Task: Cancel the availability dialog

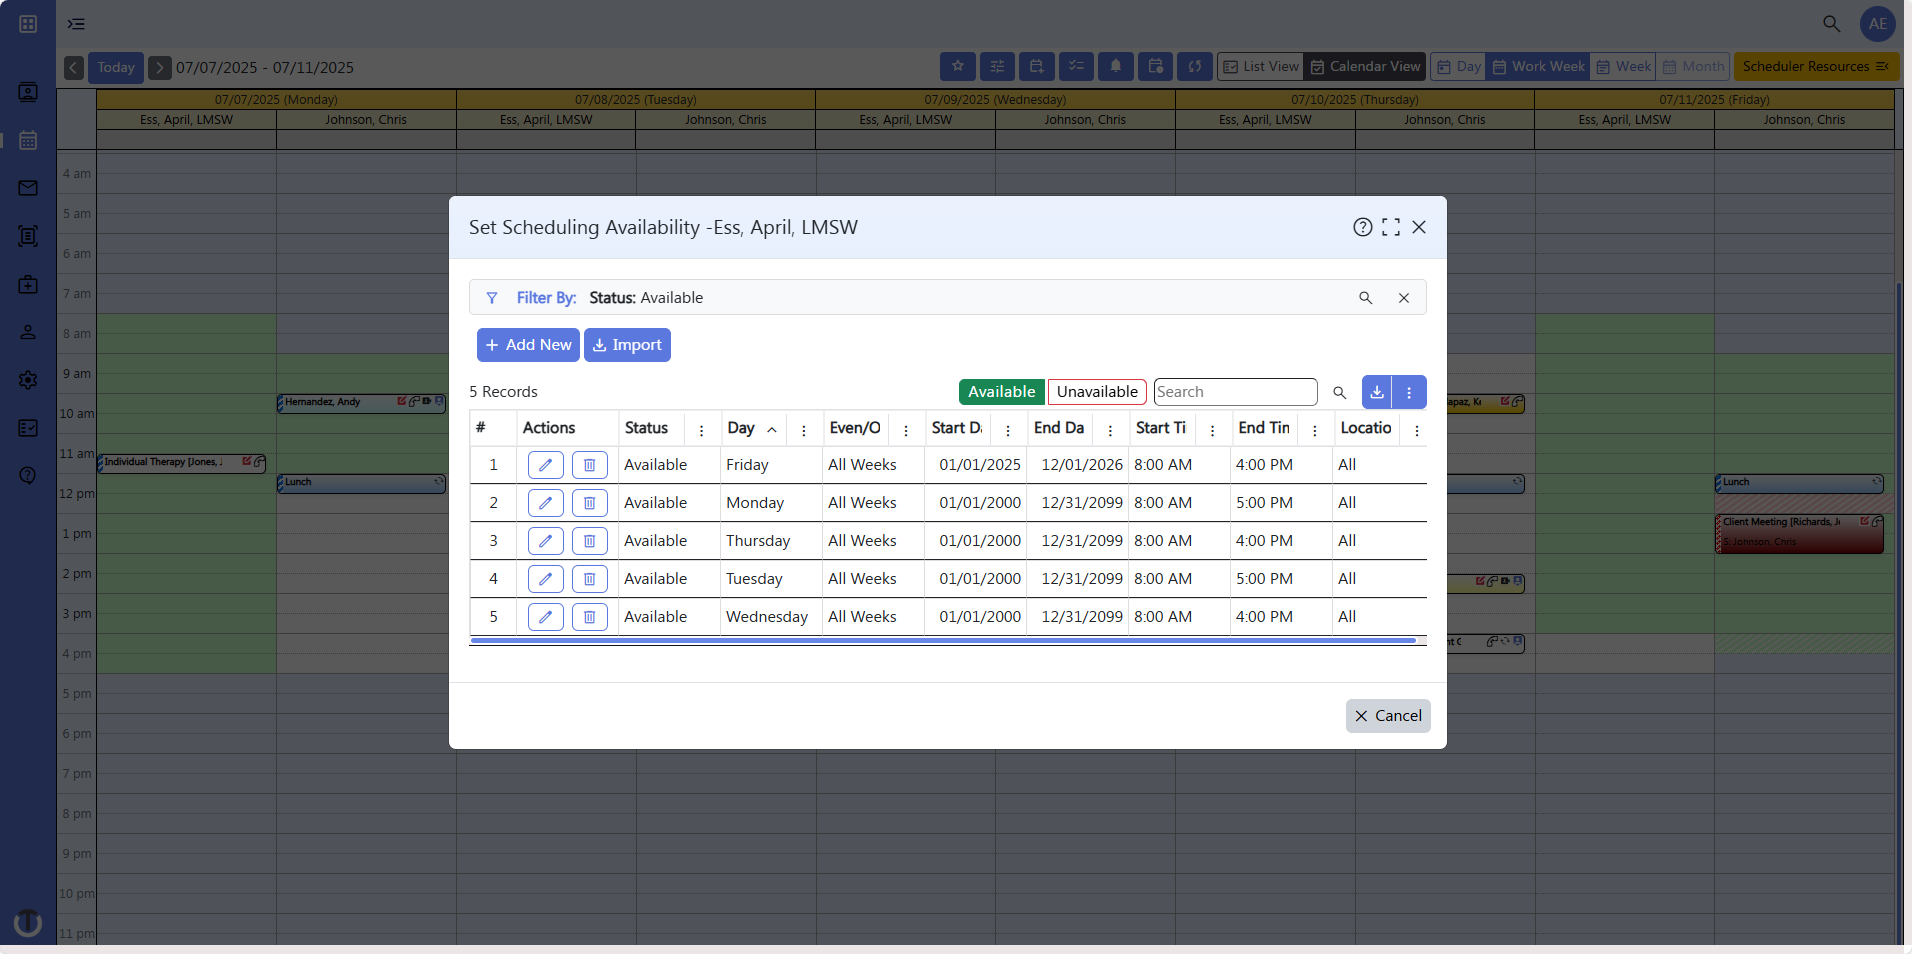Action: 1388,715
